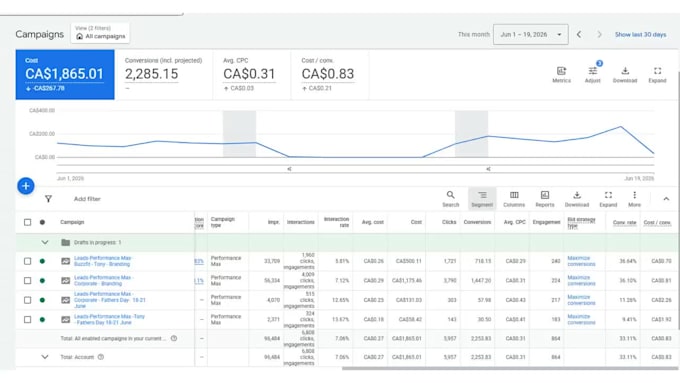Click Add filter field

point(87,199)
